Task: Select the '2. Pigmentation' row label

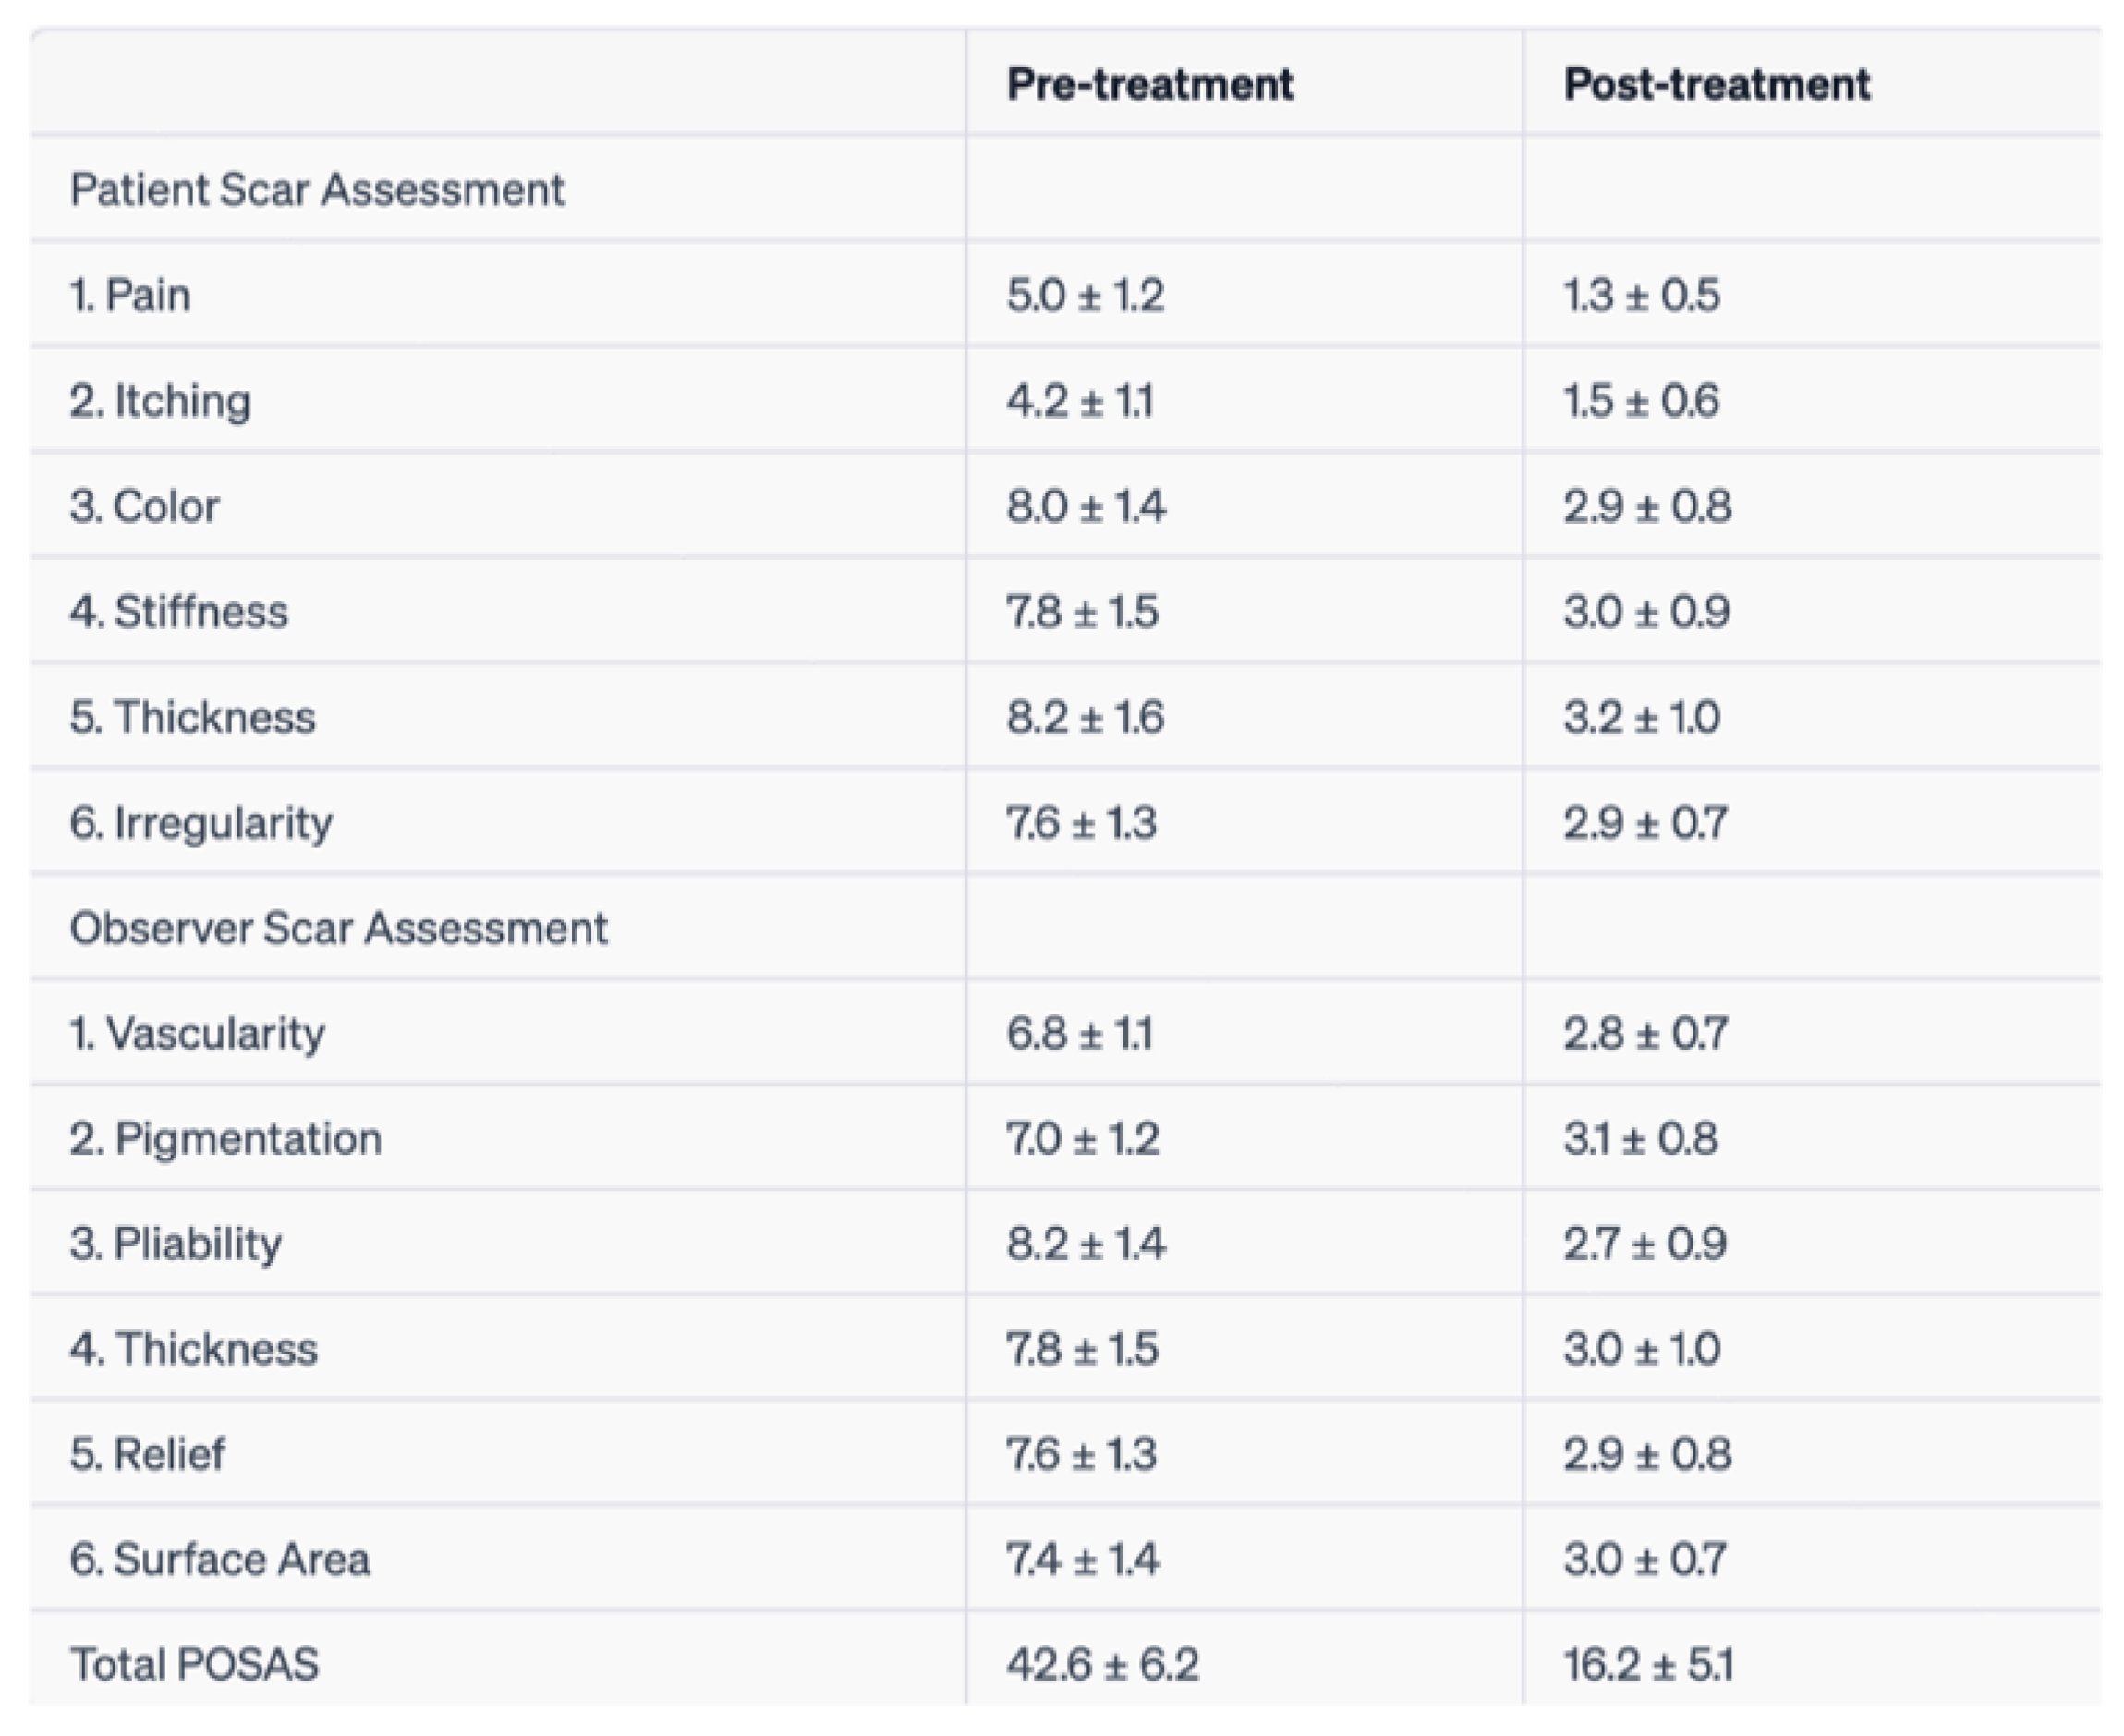Action: [x=225, y=1139]
